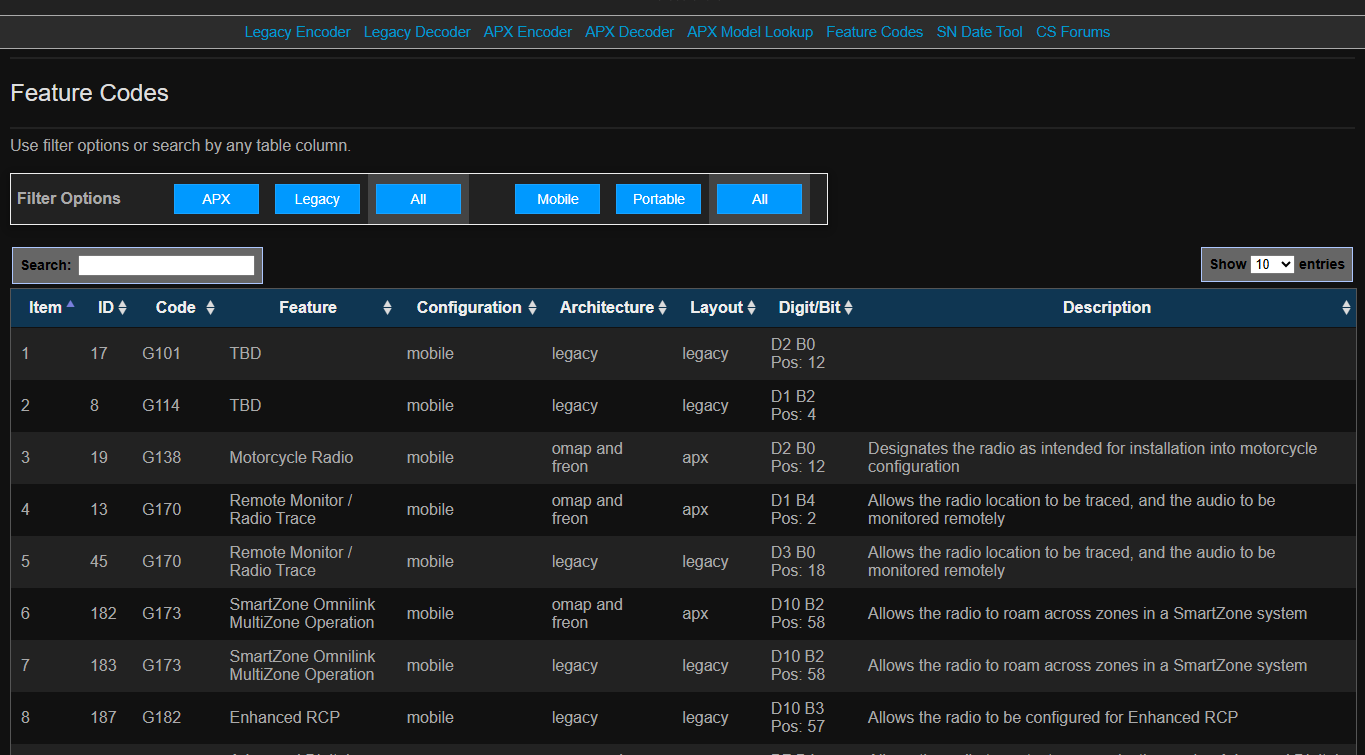Screen dimensions: 1365x755
Task: Open the Show entries dropdown
Action: (1272, 264)
